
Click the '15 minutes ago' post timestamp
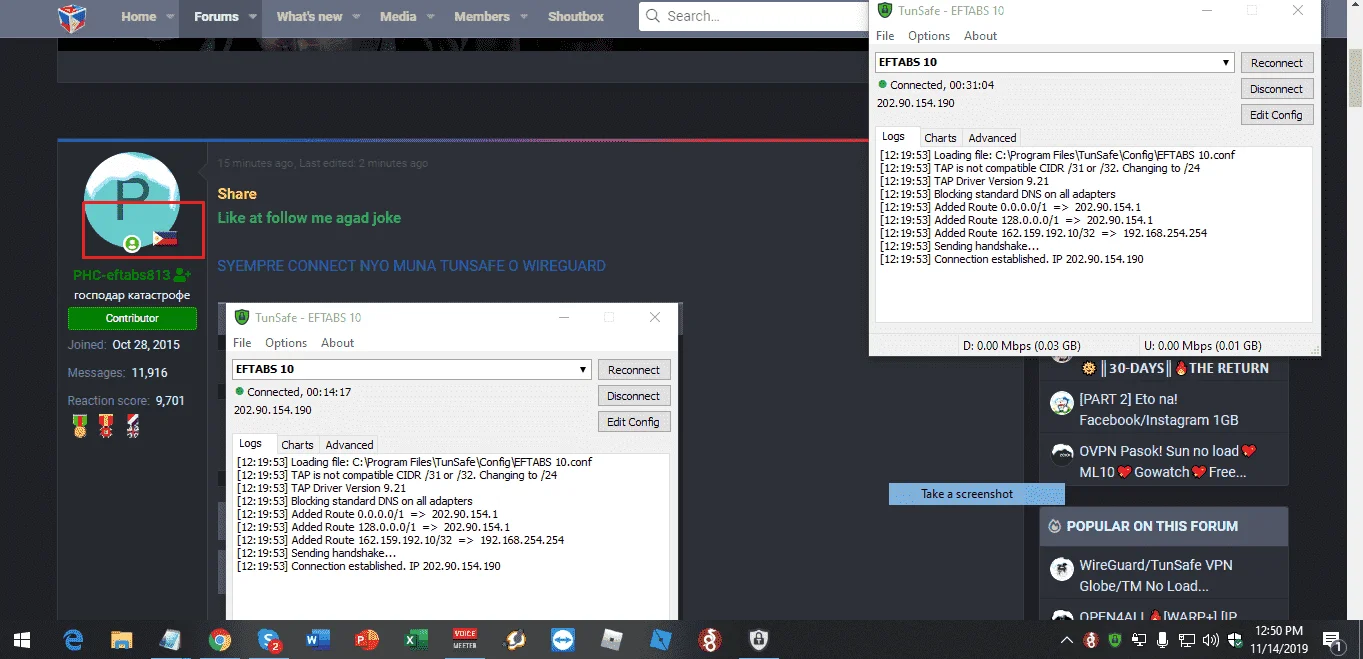point(256,163)
